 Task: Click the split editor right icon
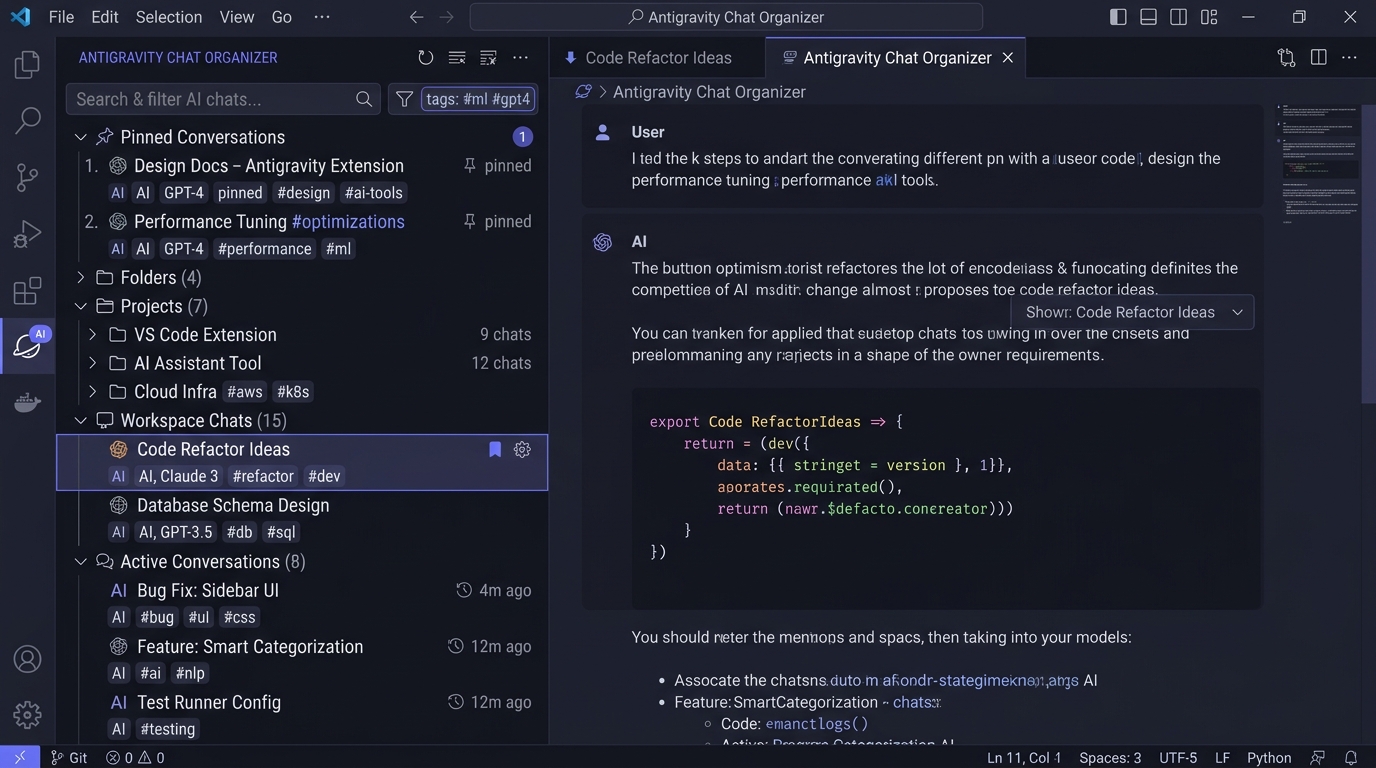point(1319,58)
